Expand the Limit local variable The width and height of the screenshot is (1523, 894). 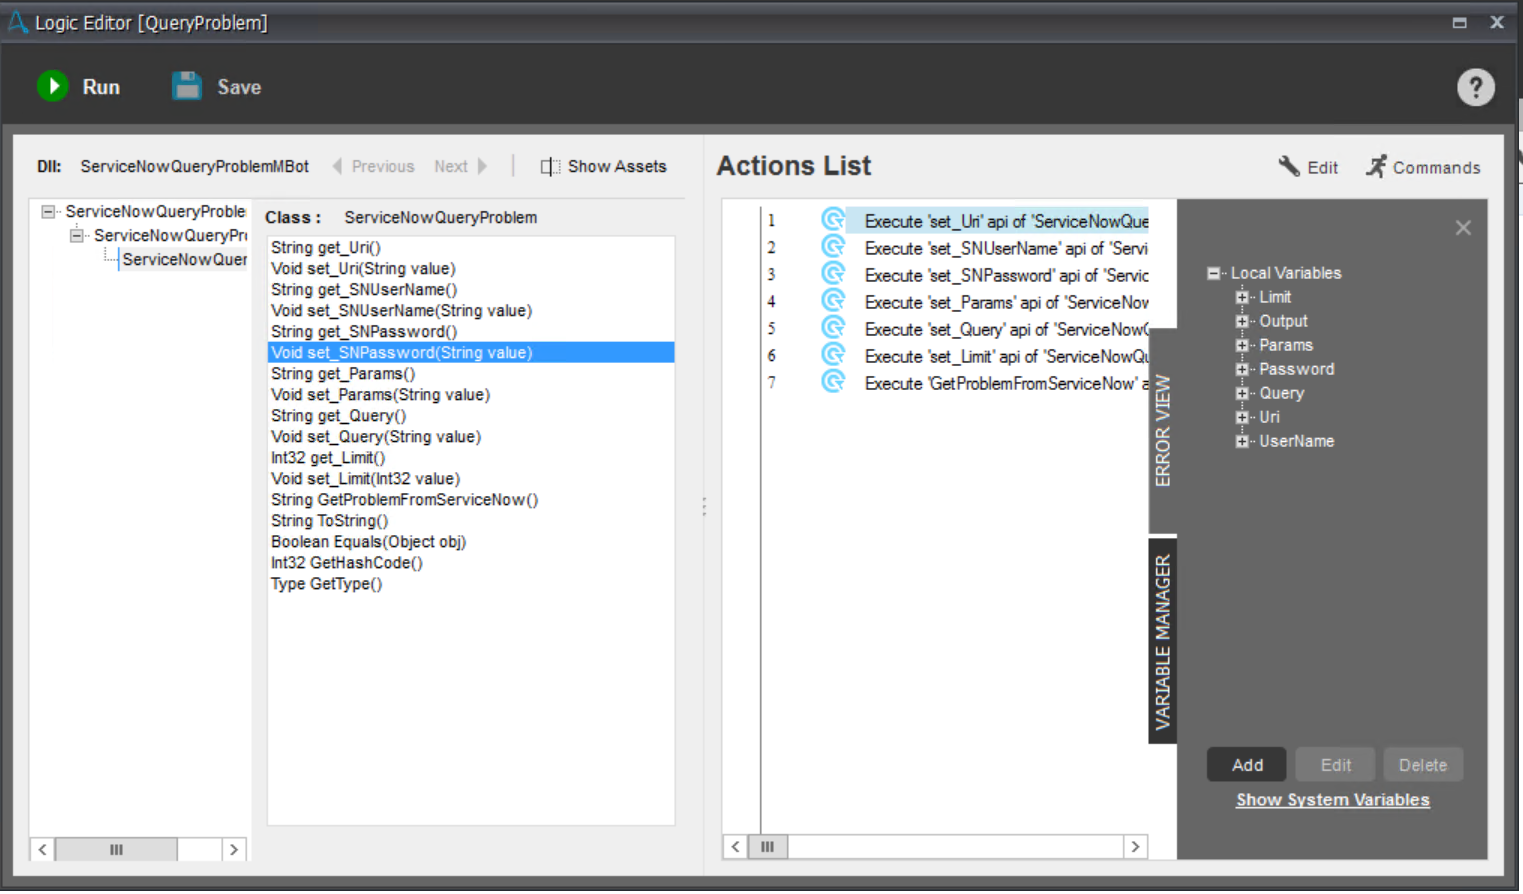point(1242,297)
